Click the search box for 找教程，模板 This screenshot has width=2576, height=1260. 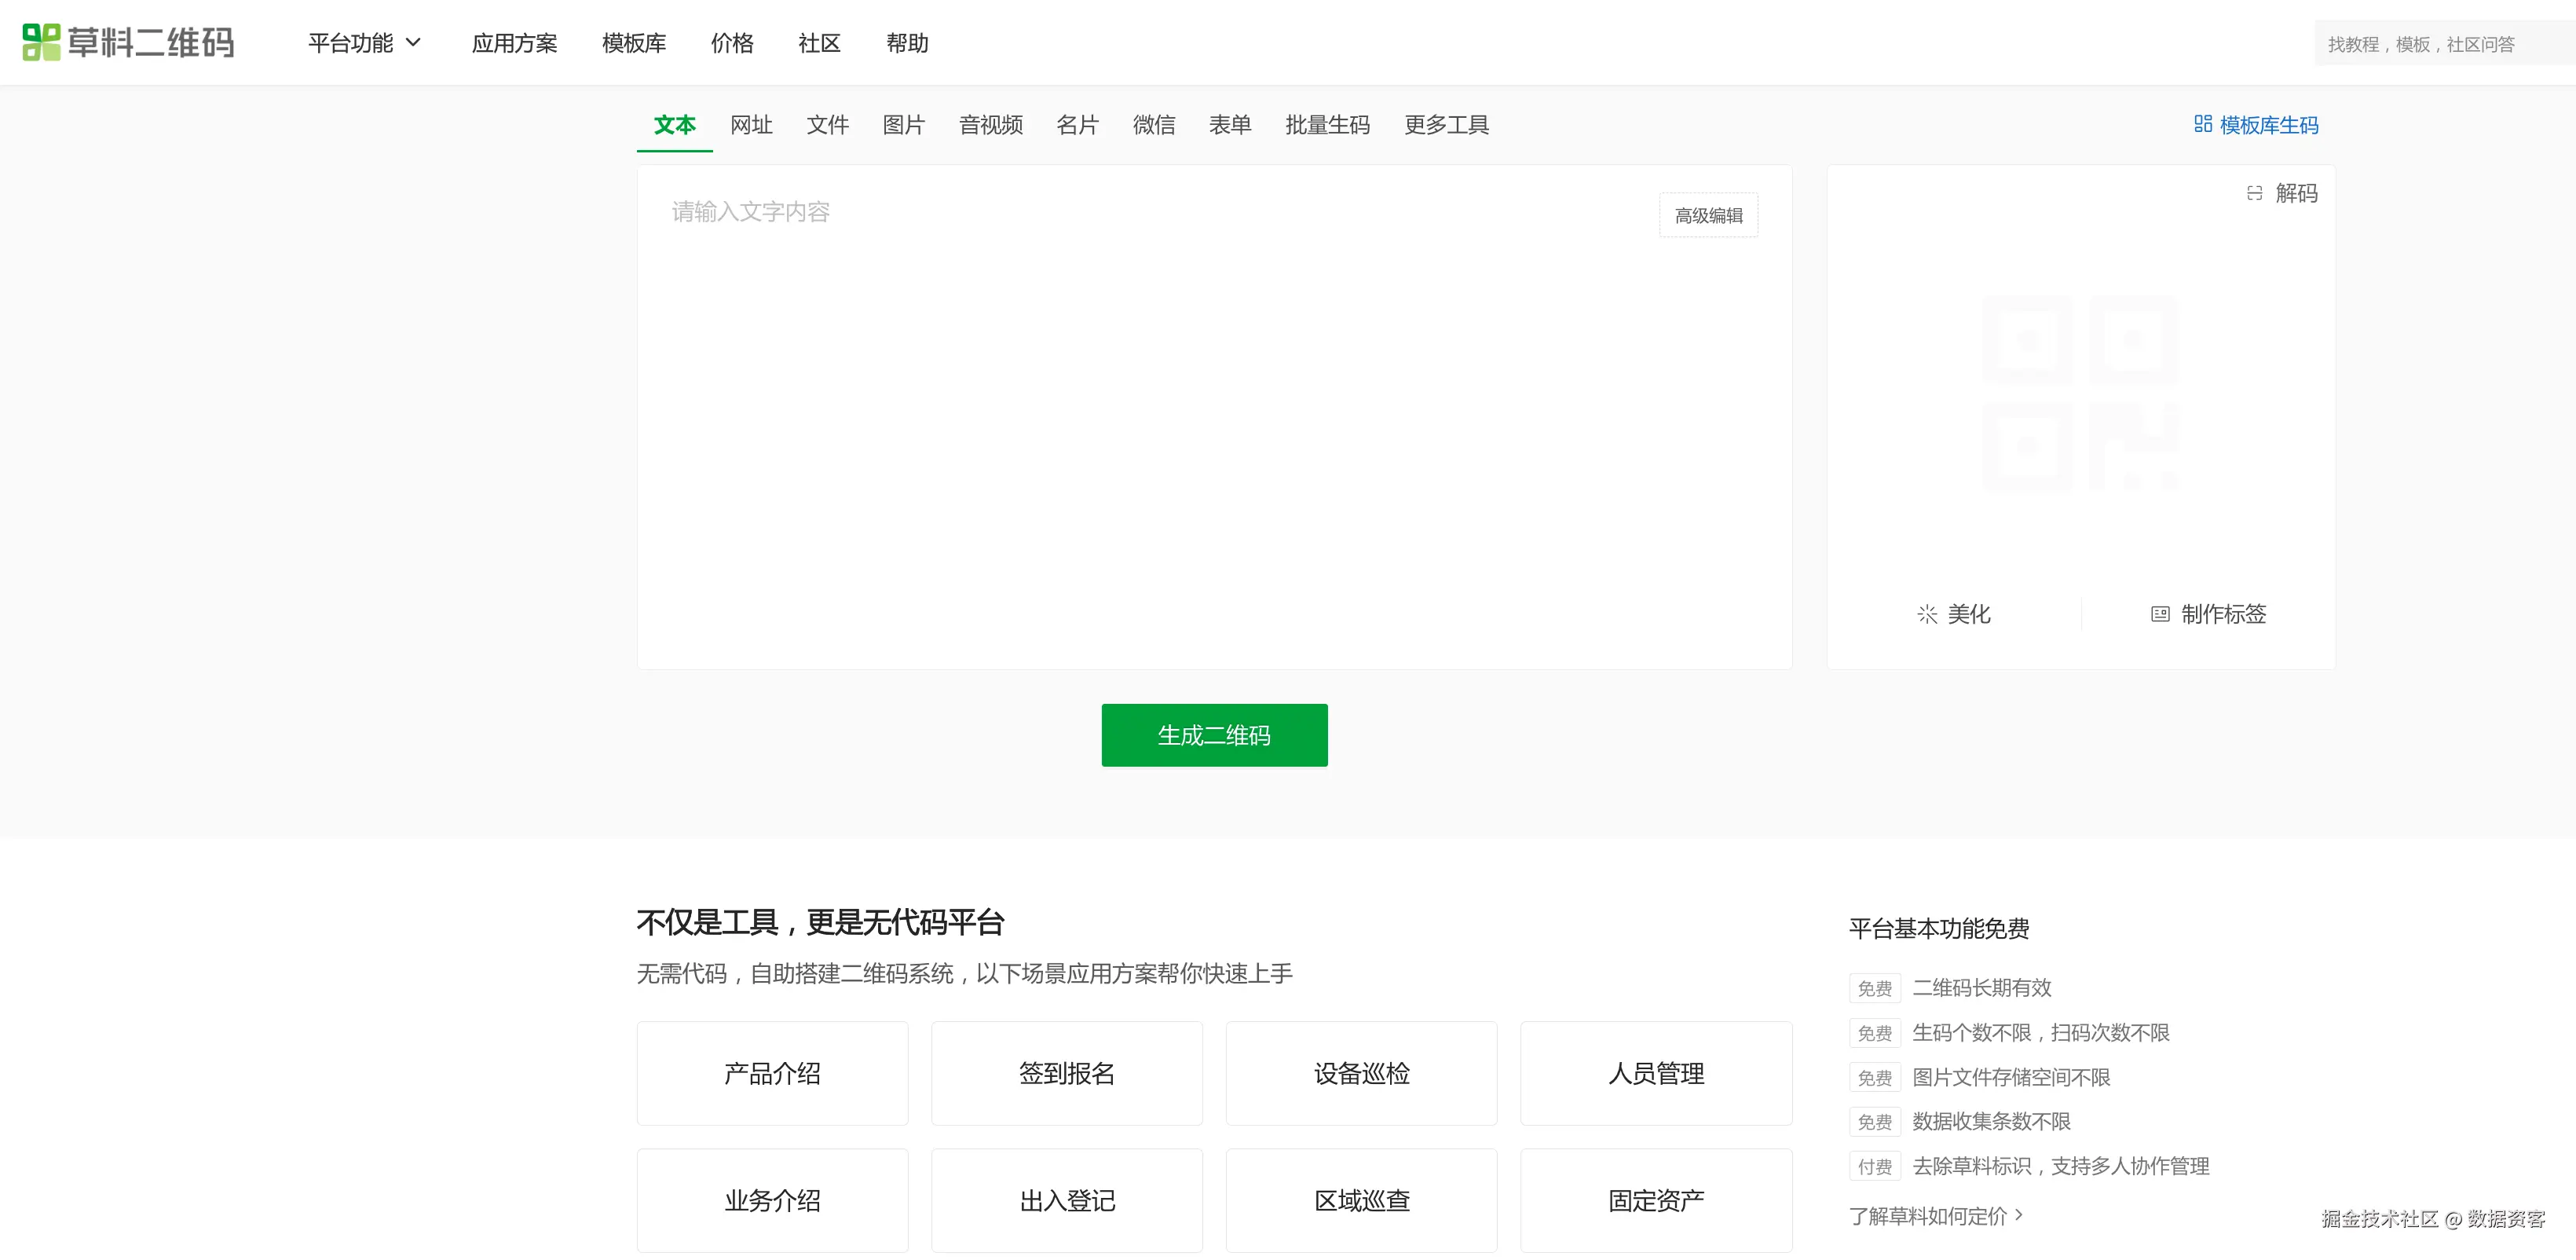click(x=2440, y=44)
